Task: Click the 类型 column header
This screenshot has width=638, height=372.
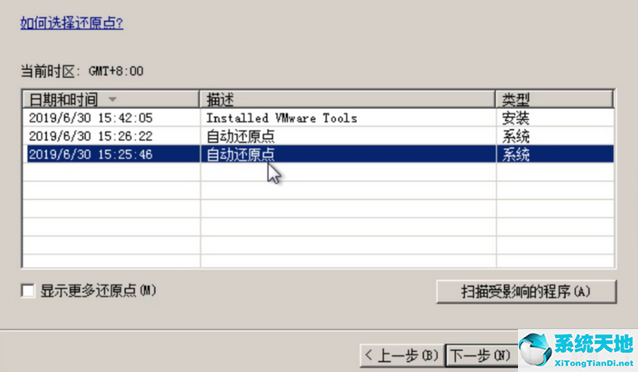Action: tap(554, 99)
